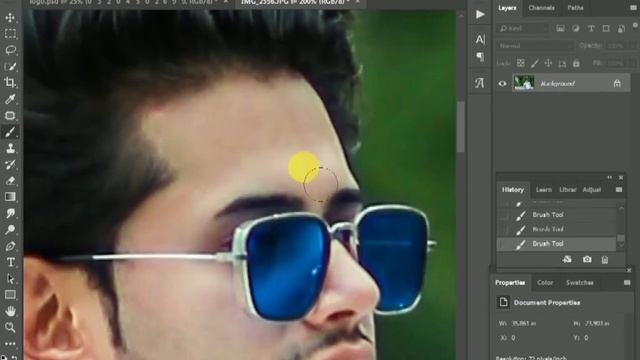Select the Rectangular Marquee tool

(x=10, y=34)
